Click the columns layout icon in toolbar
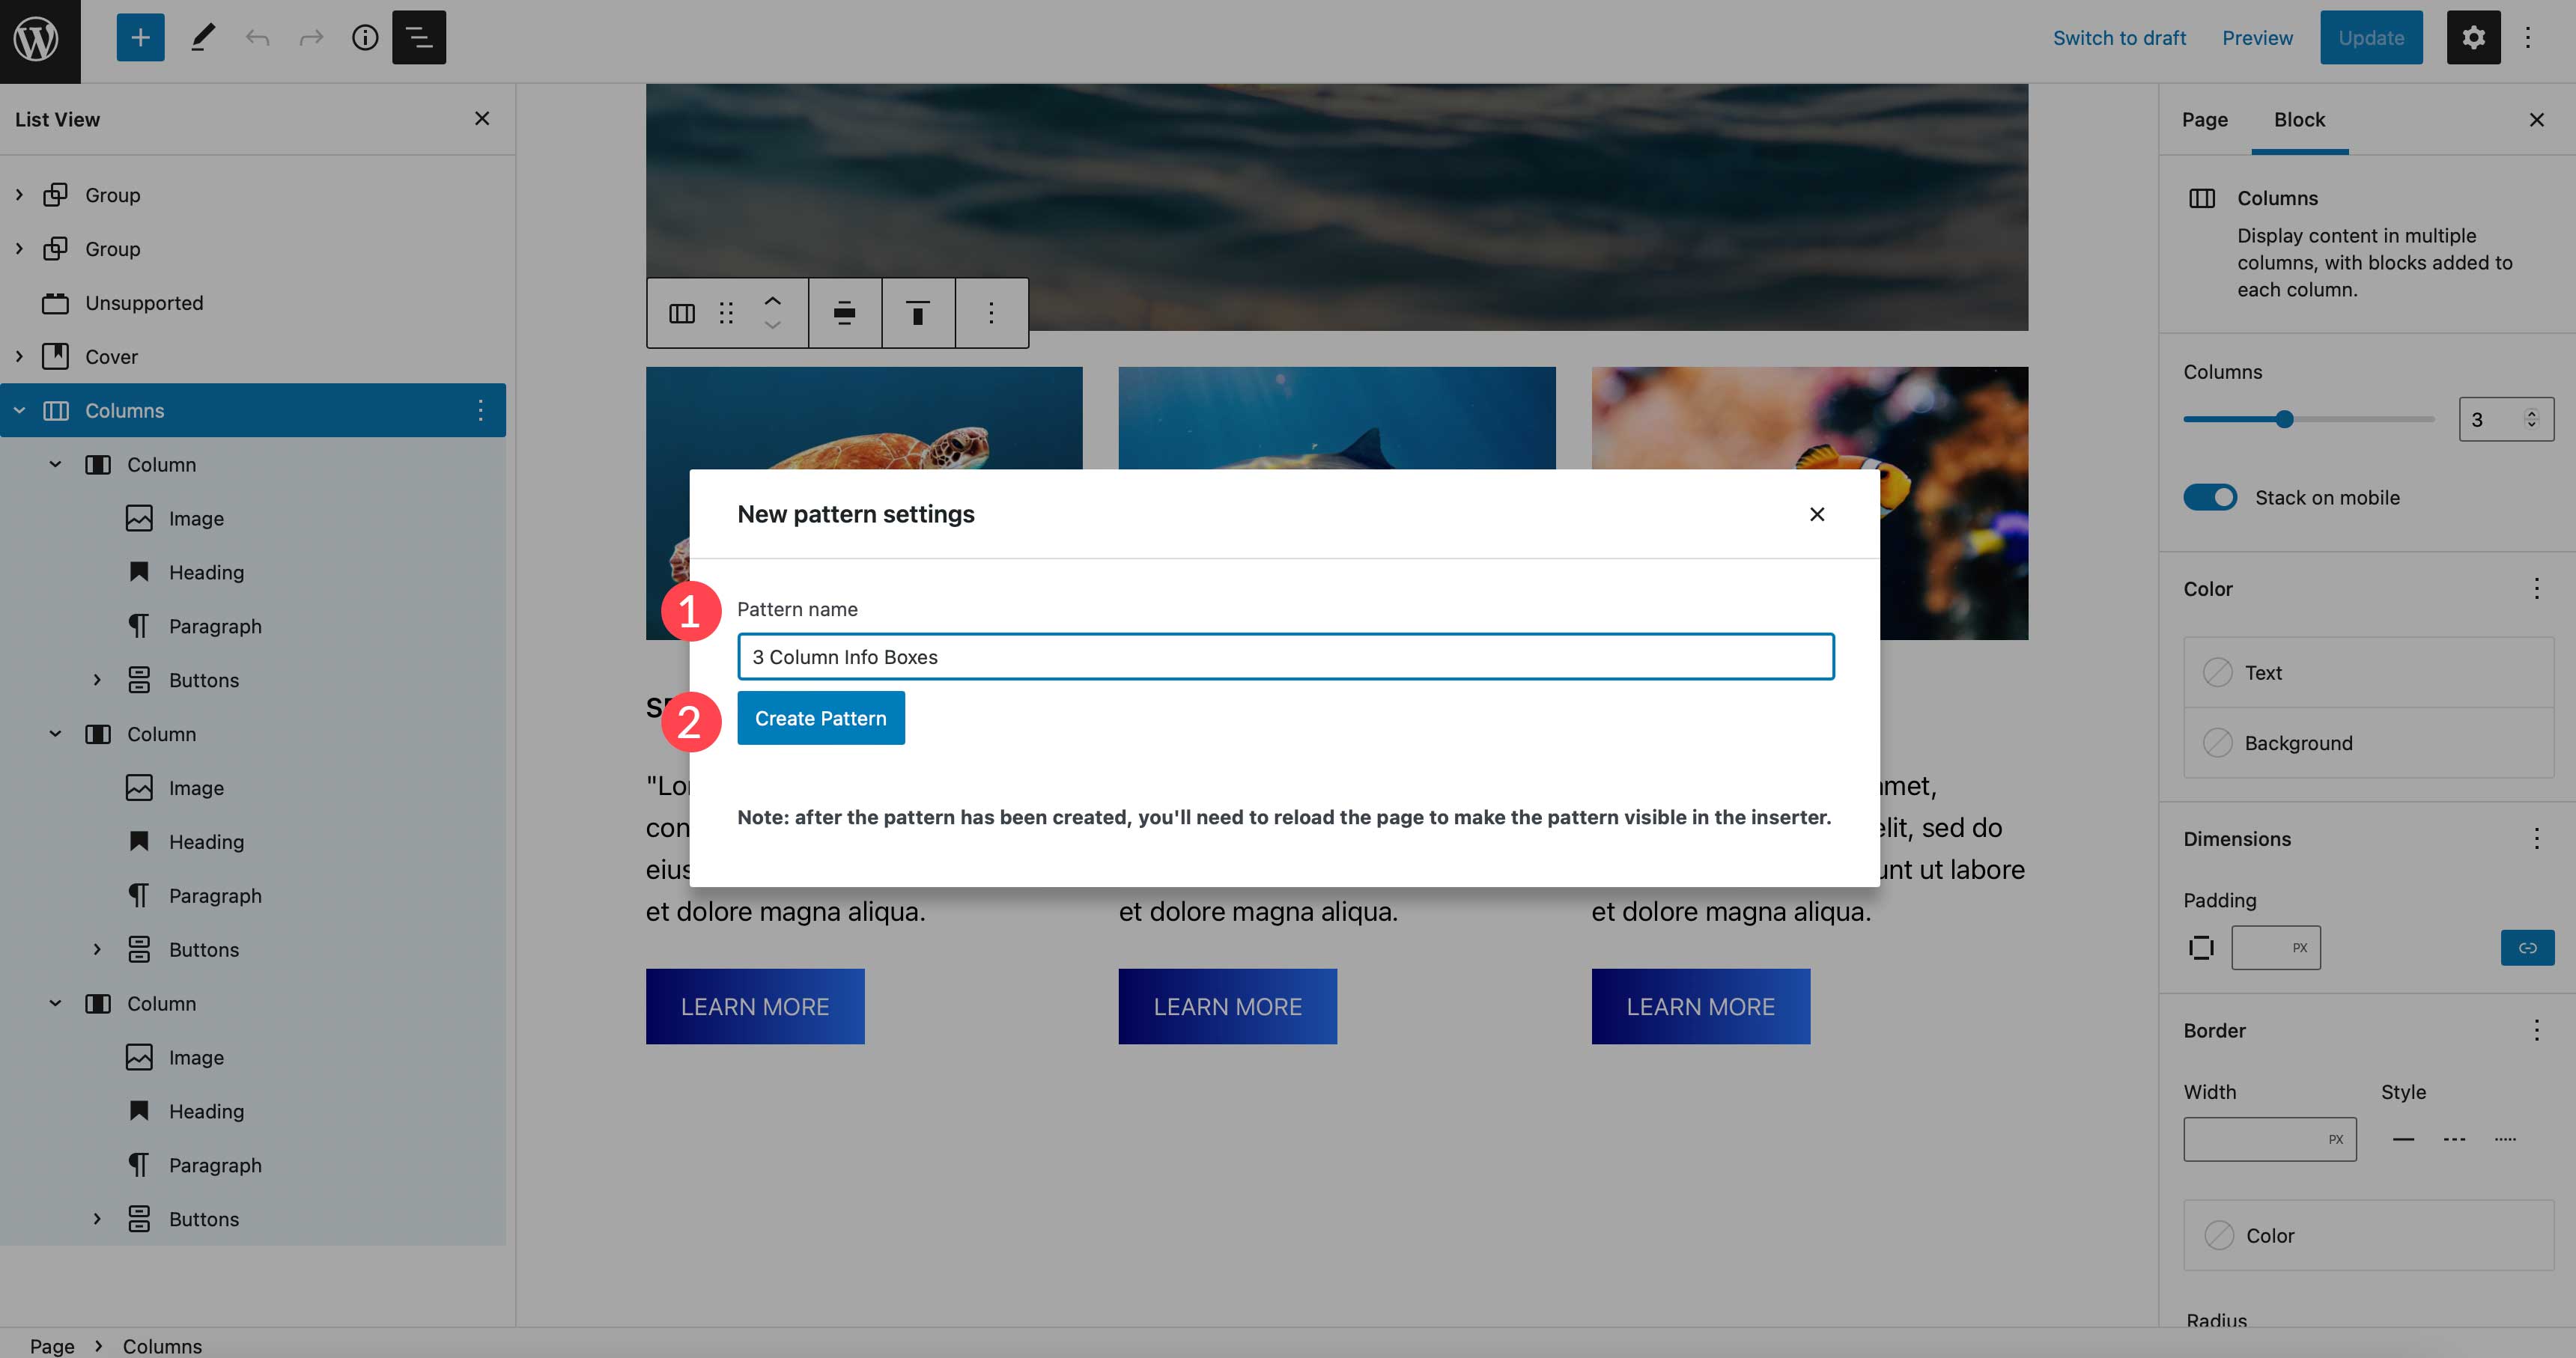The image size is (2576, 1358). point(681,312)
